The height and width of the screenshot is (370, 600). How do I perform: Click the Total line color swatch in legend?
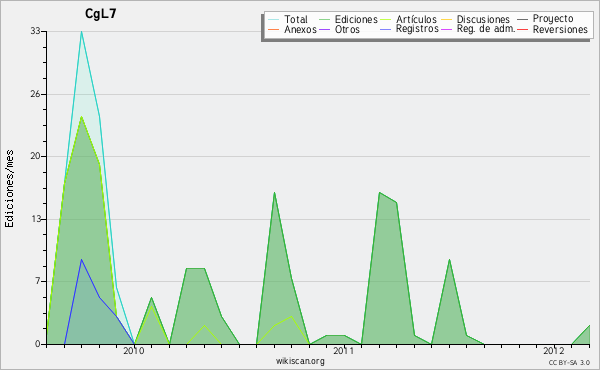[x=274, y=20]
